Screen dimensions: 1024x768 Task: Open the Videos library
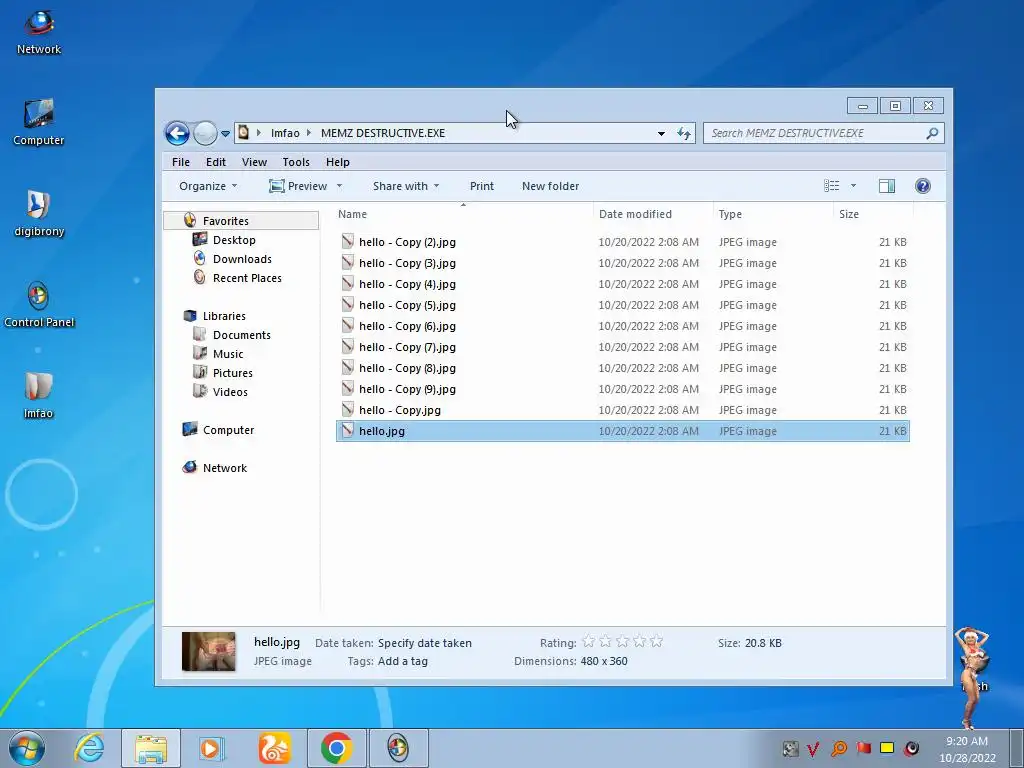click(x=230, y=391)
